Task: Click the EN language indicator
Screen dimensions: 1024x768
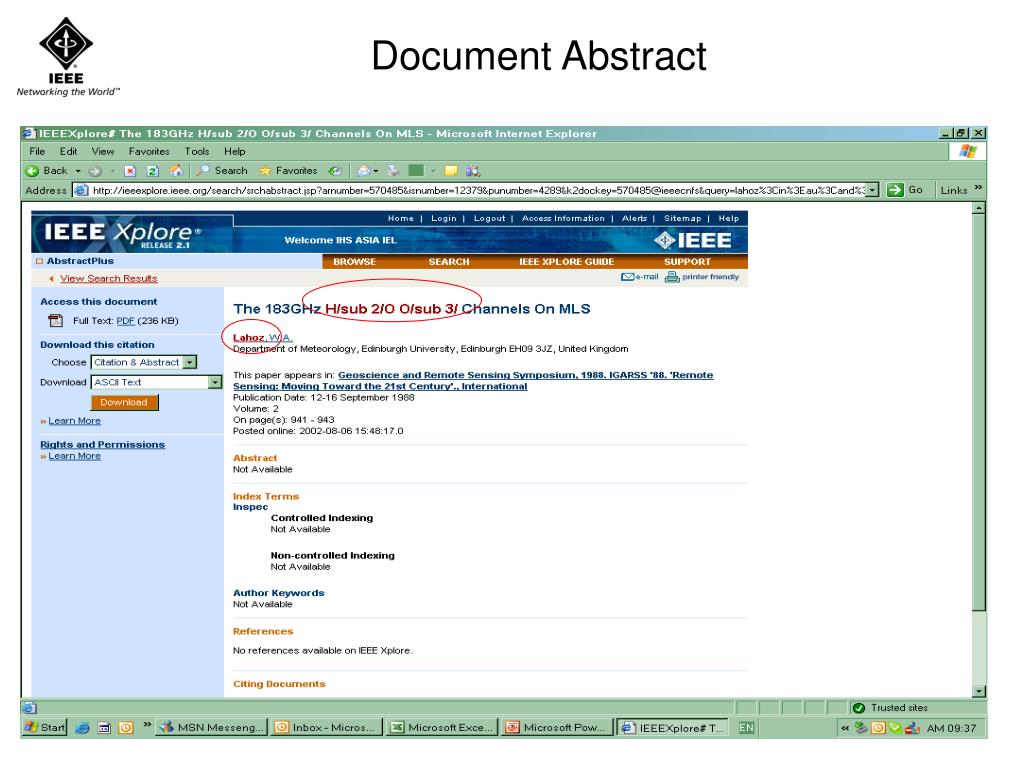Action: 746,728
